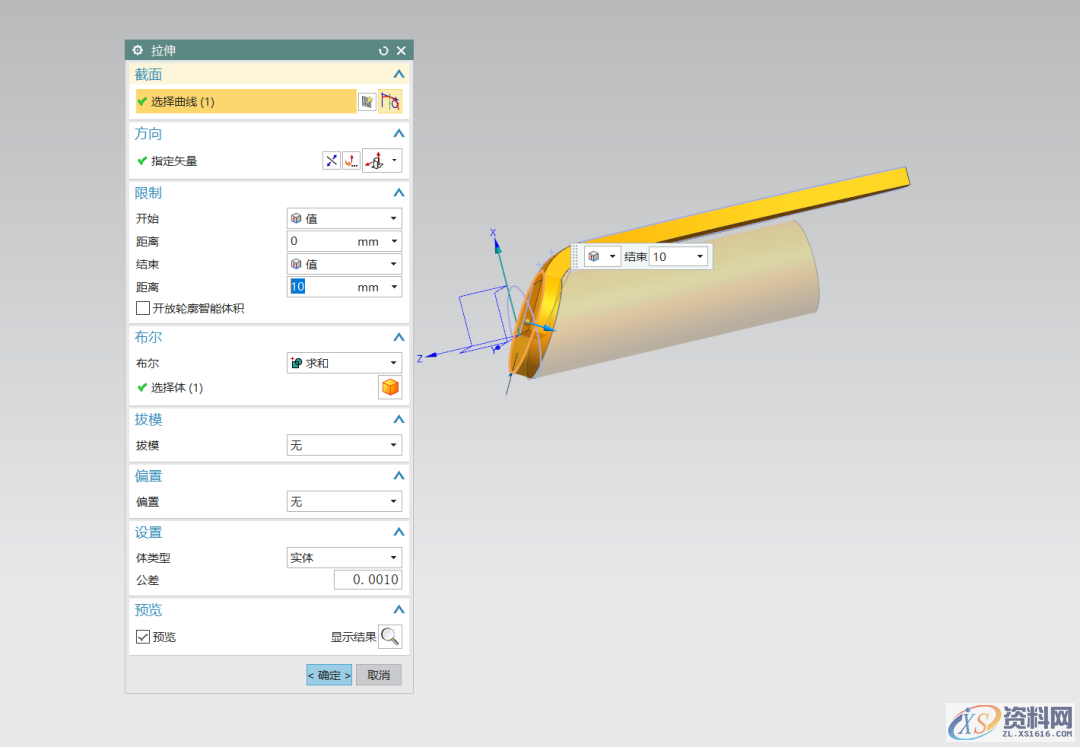Click the 确定 OK button
The height and width of the screenshot is (747, 1080).
coord(329,675)
